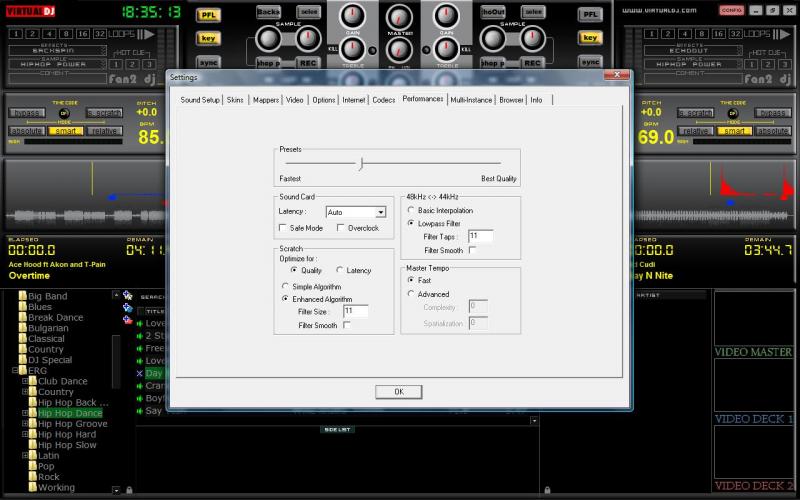Open left deck Backspin effects selector

point(57,51)
